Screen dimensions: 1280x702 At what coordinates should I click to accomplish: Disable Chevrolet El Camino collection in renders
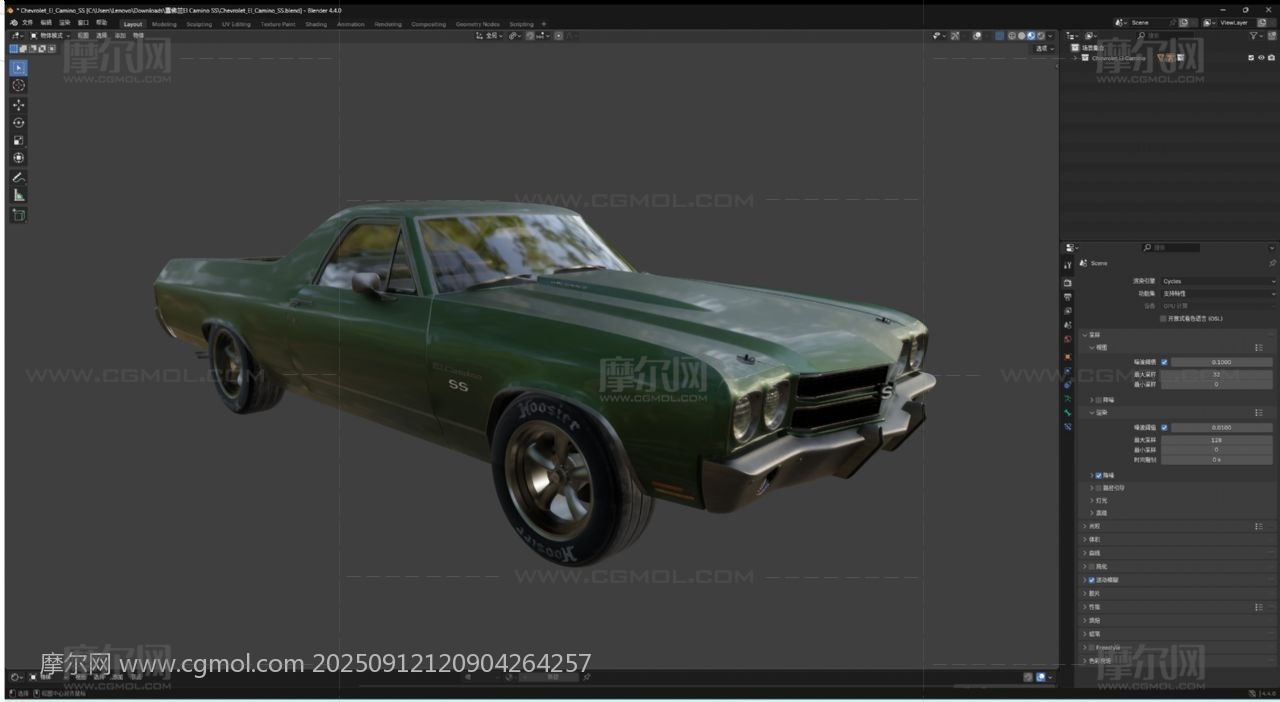coord(1271,58)
